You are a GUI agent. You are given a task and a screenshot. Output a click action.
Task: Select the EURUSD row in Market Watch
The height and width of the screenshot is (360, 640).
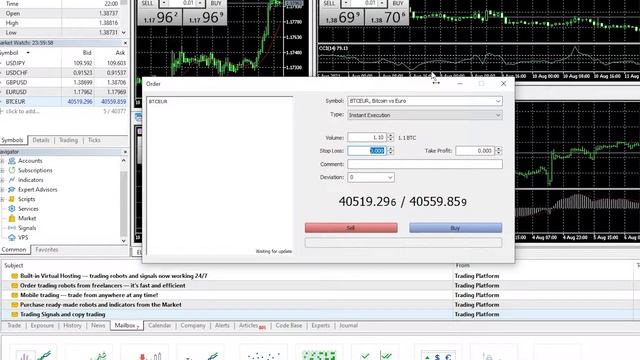point(64,92)
